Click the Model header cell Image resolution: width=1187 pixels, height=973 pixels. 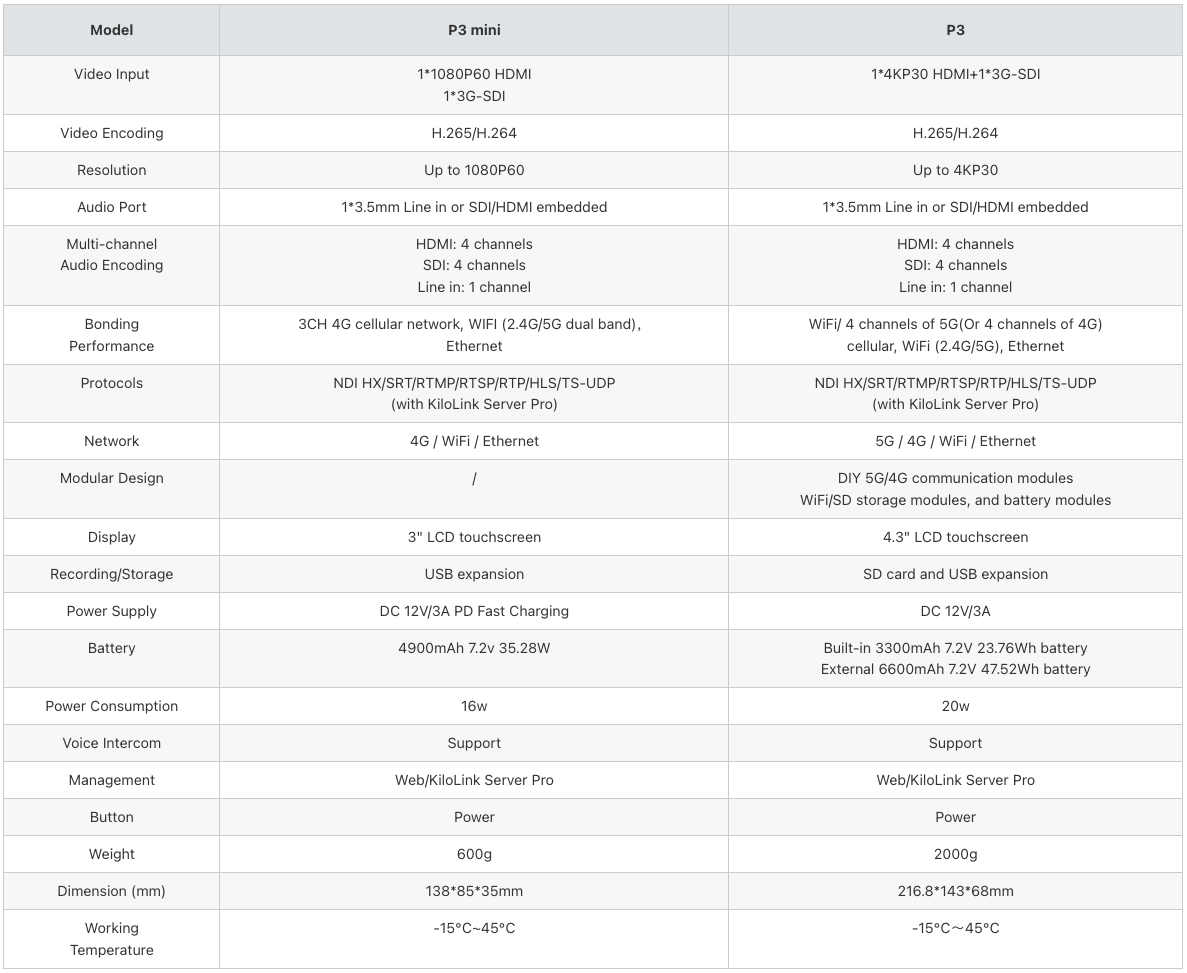[x=112, y=30]
